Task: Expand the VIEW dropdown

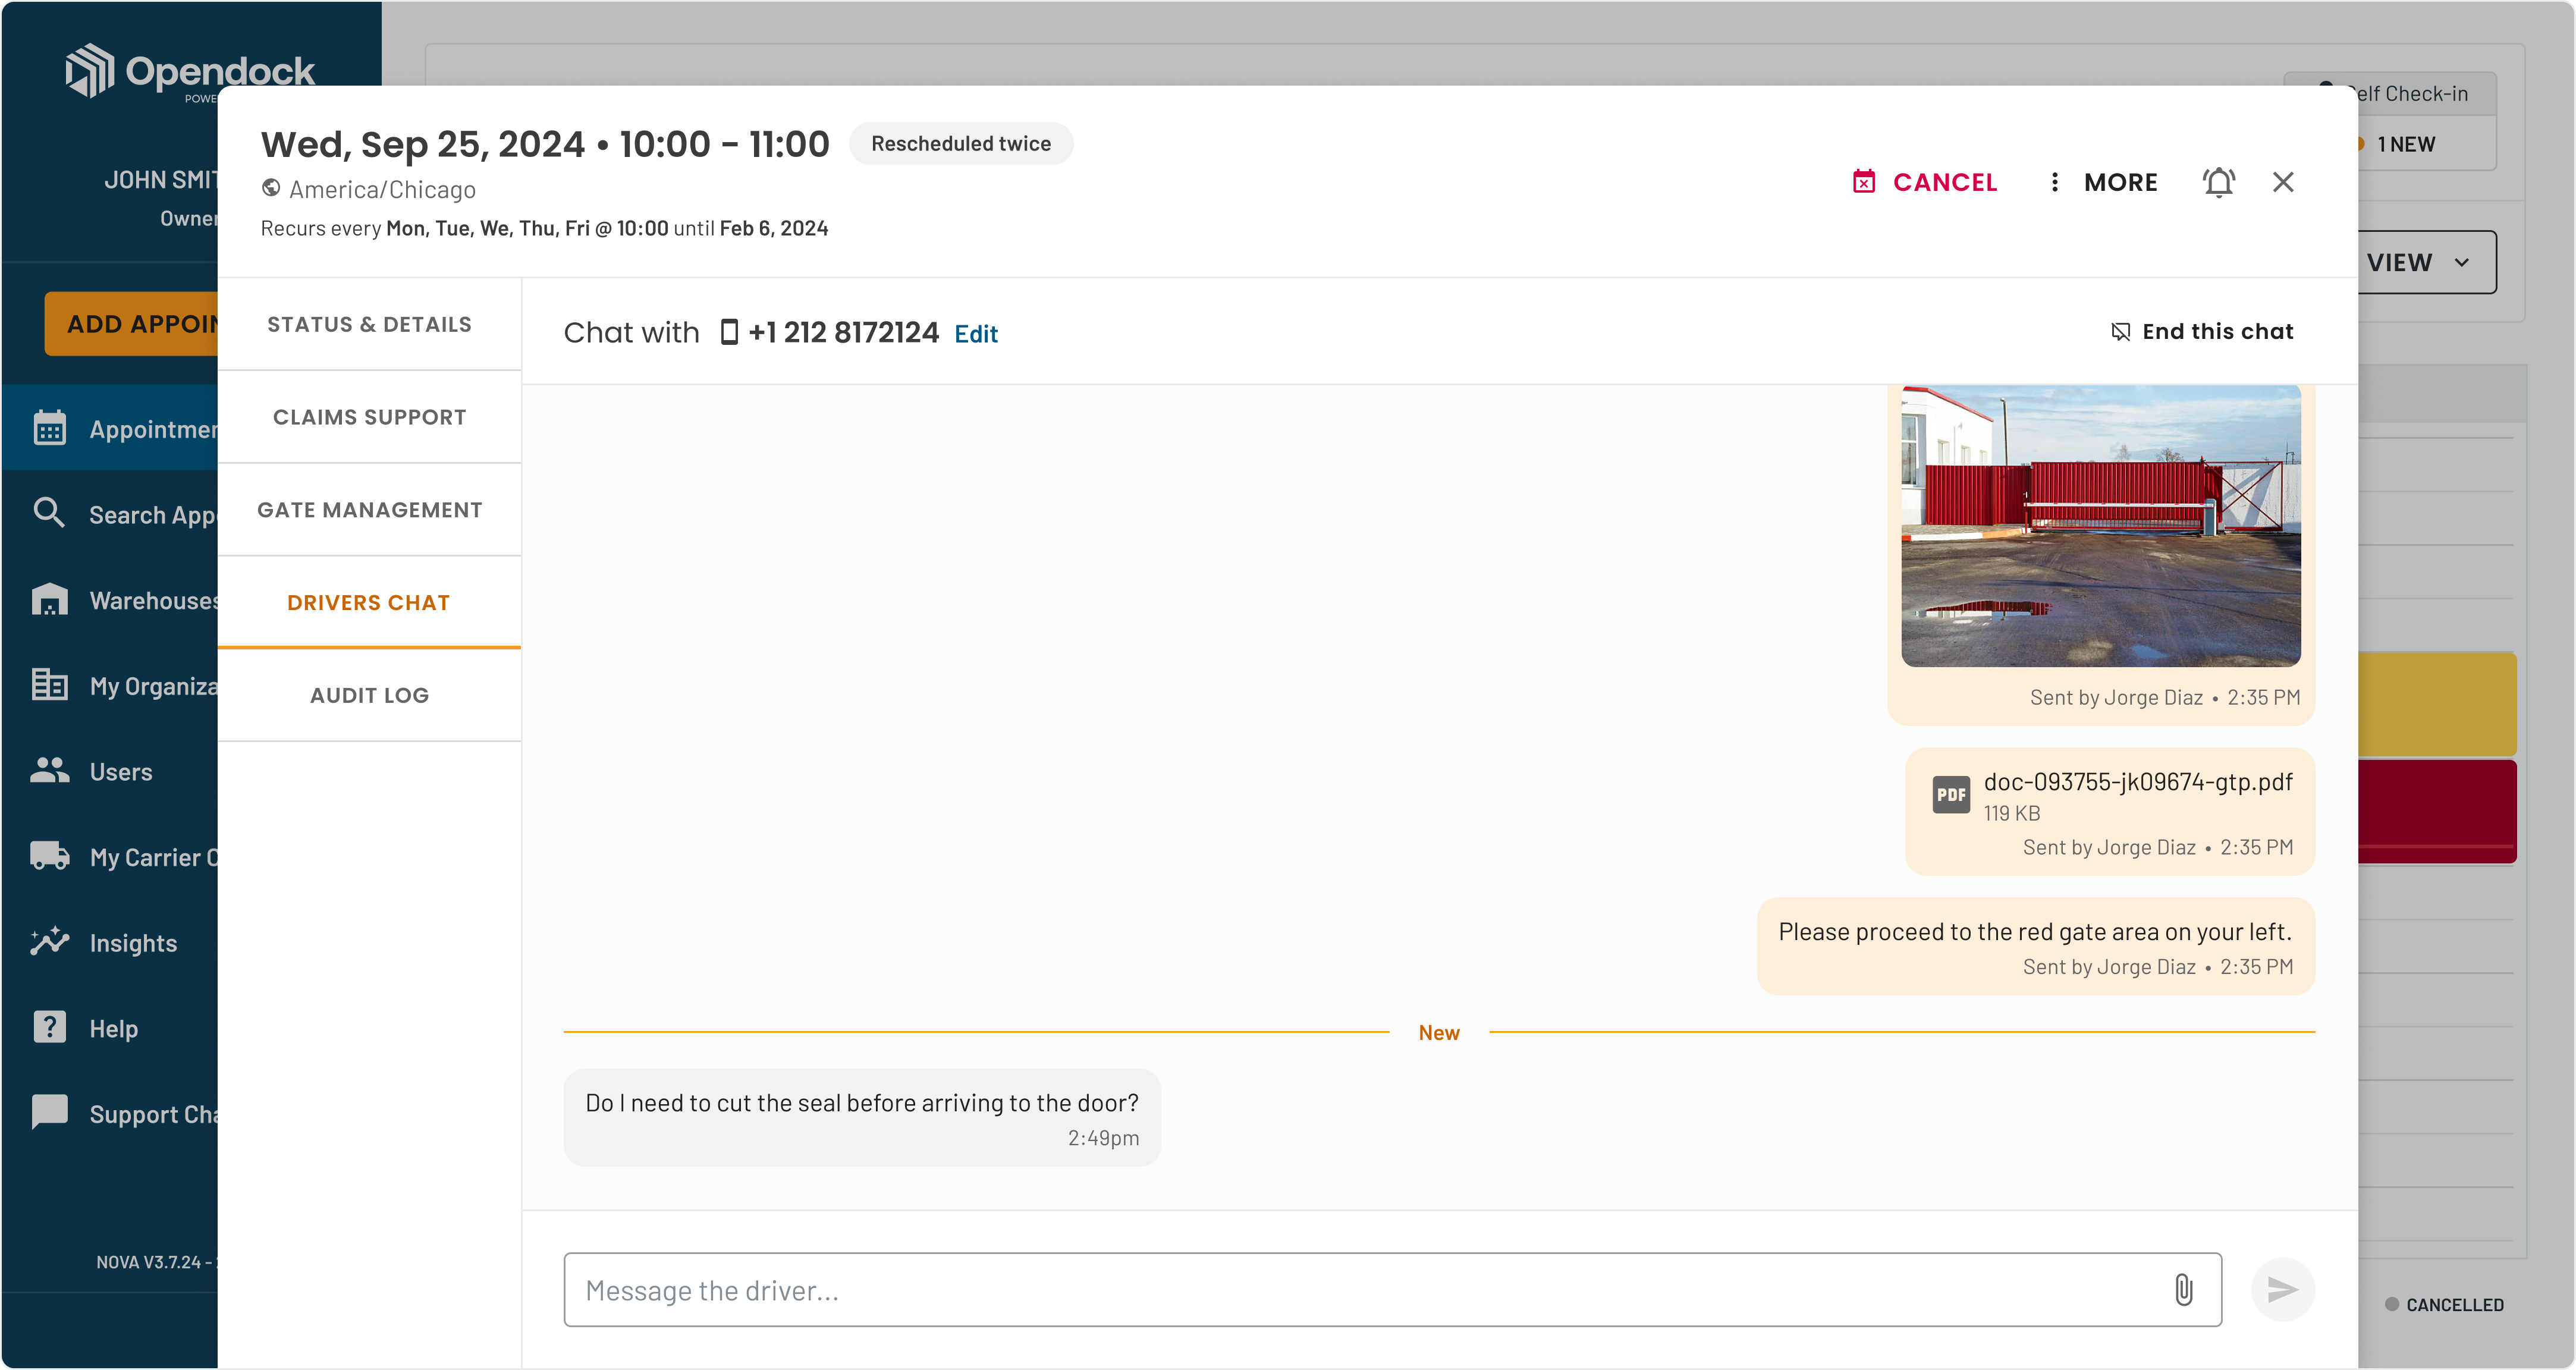Action: (2425, 262)
